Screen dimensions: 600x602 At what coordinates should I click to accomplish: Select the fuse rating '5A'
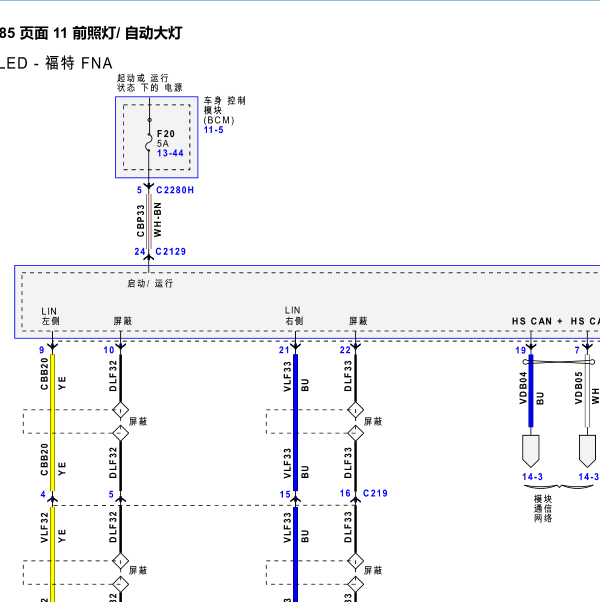163,143
